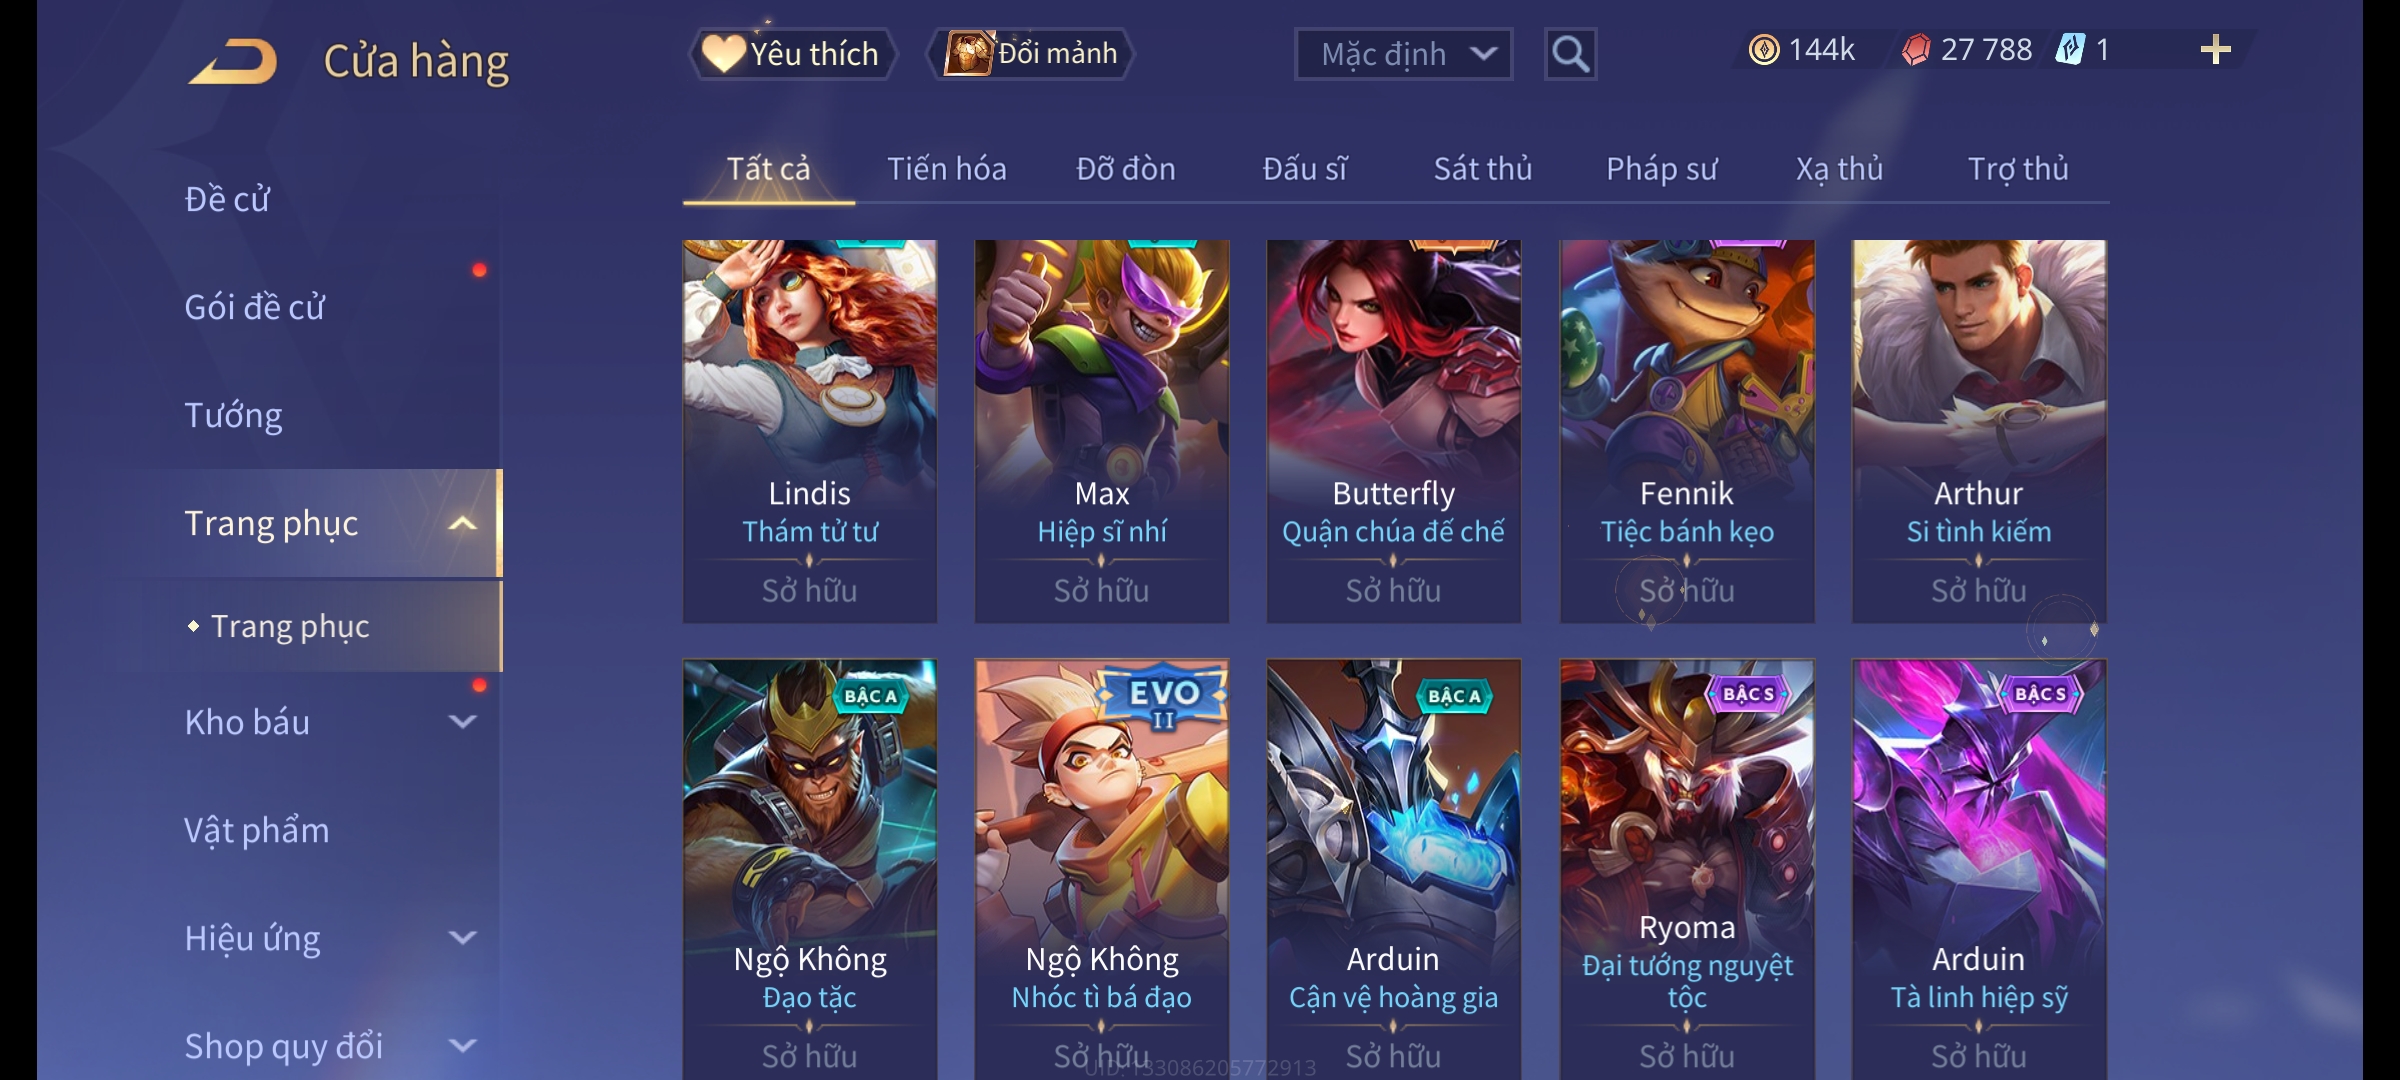Click the back arrow icon
The image size is (2400, 1080).
click(233, 61)
